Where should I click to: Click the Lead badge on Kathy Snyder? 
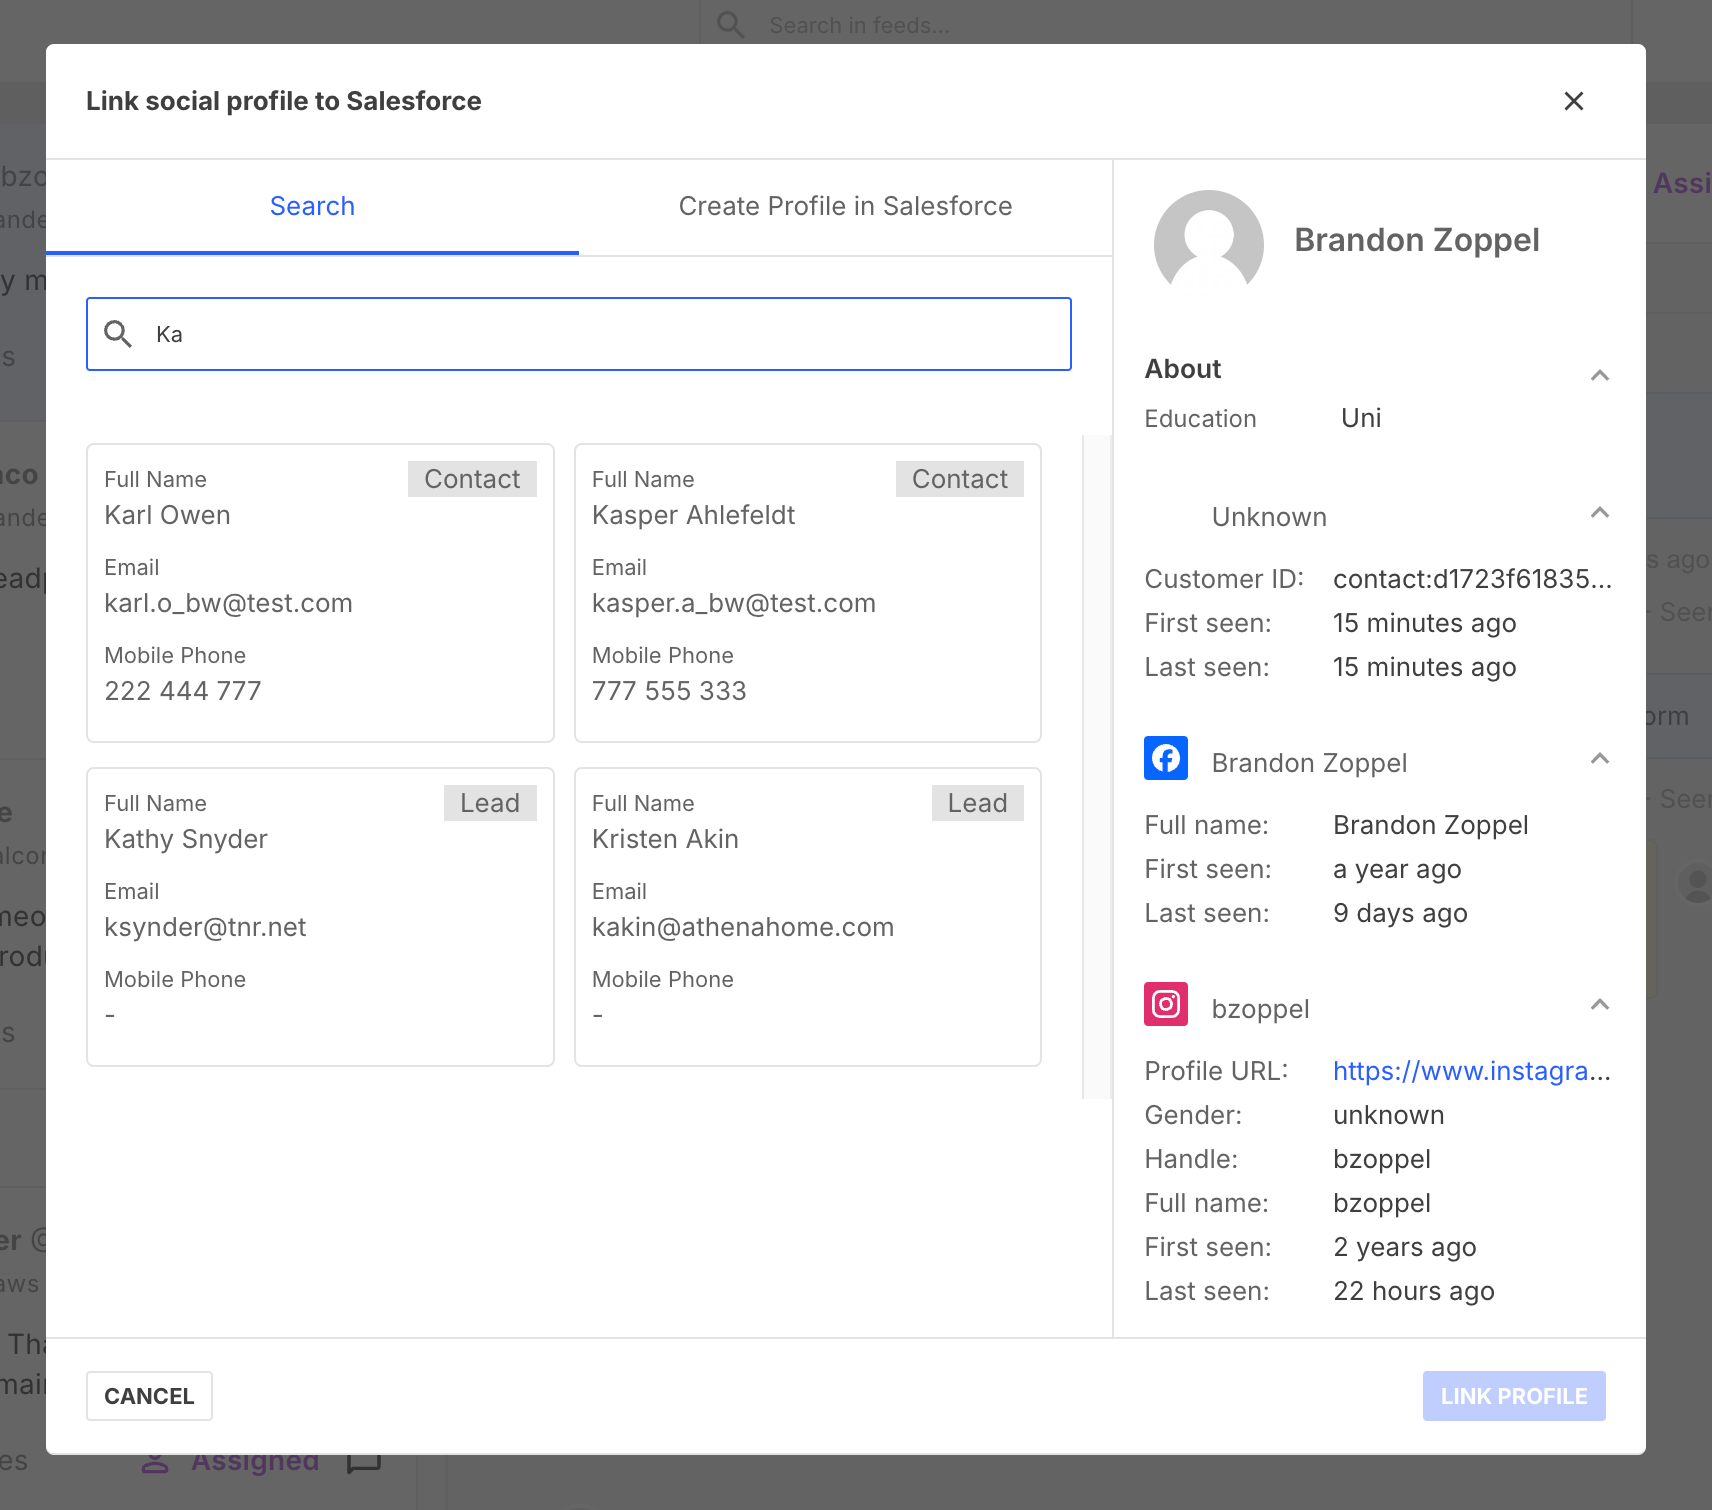tap(490, 803)
